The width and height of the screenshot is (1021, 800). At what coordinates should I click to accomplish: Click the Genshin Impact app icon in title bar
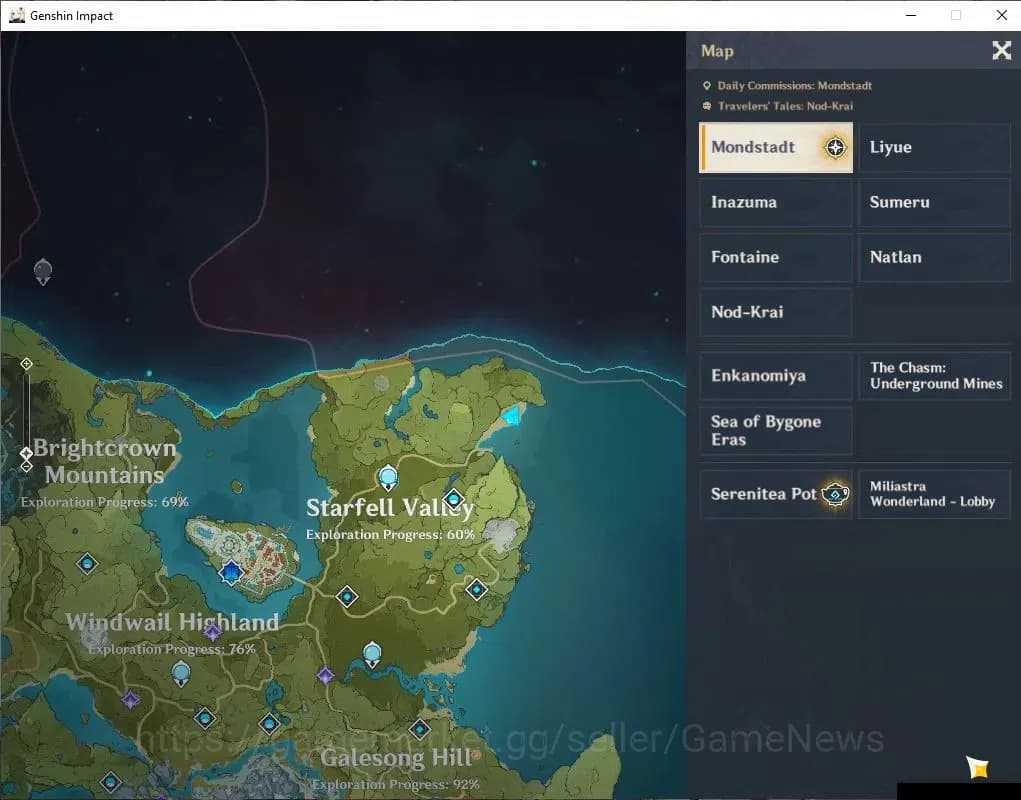click(17, 15)
